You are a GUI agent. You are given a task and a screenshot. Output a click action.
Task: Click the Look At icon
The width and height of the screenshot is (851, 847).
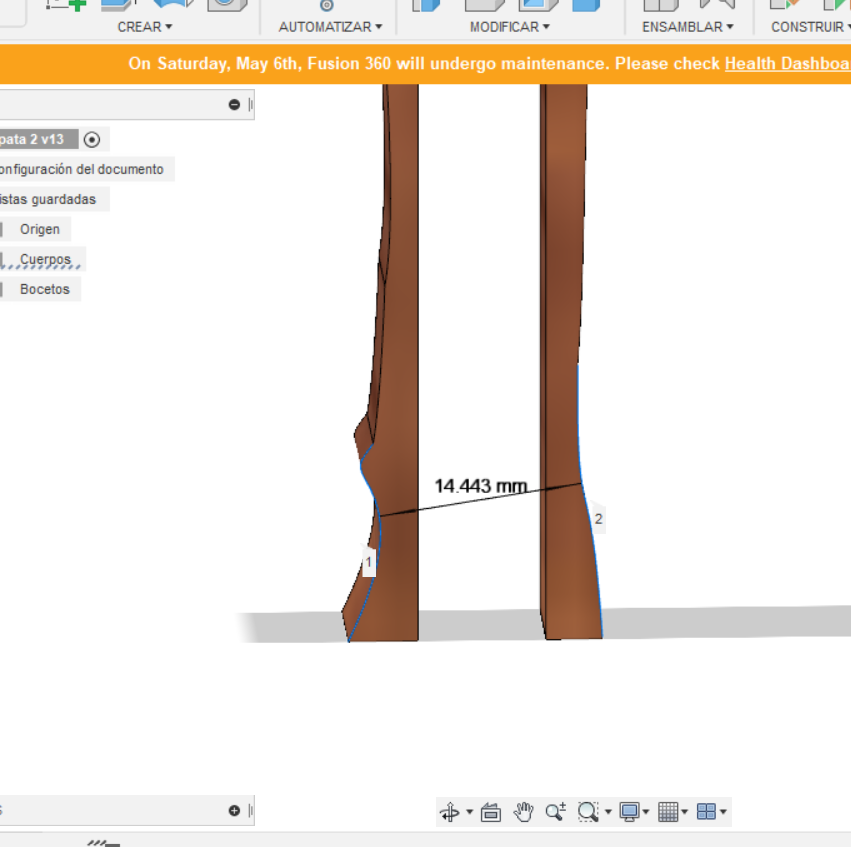489,811
